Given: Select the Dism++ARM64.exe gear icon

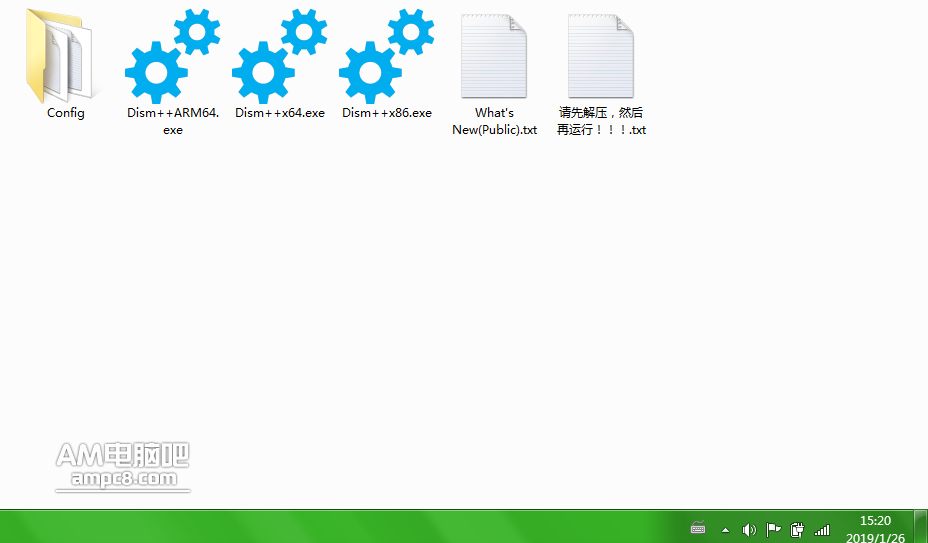Looking at the screenshot, I should 172,56.
